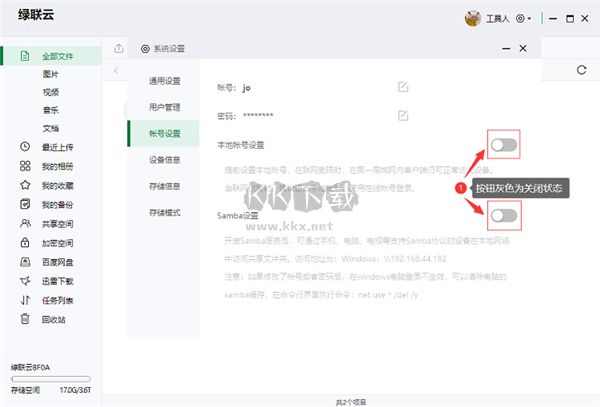Viewport: 600px width, 407px height.
Task: Click the refresh icon
Action: click(x=582, y=70)
